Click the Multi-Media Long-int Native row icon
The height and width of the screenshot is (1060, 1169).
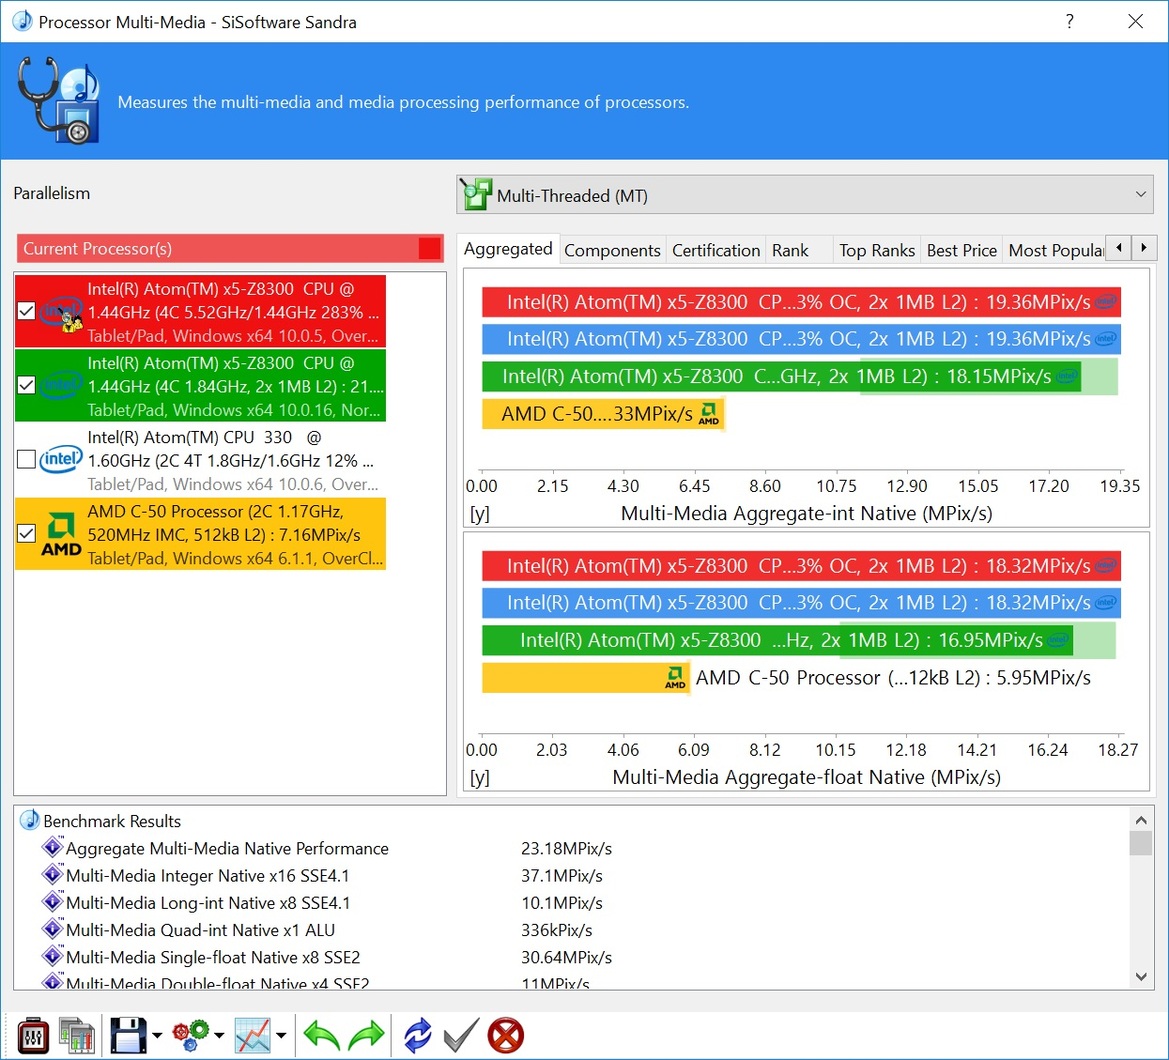(52, 902)
